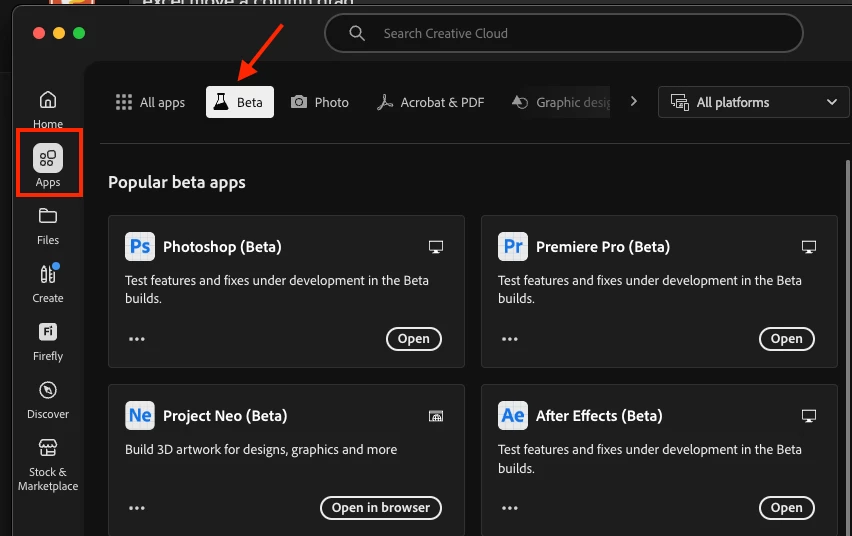Click the Popular beta apps heading
The image size is (852, 536).
tap(177, 183)
